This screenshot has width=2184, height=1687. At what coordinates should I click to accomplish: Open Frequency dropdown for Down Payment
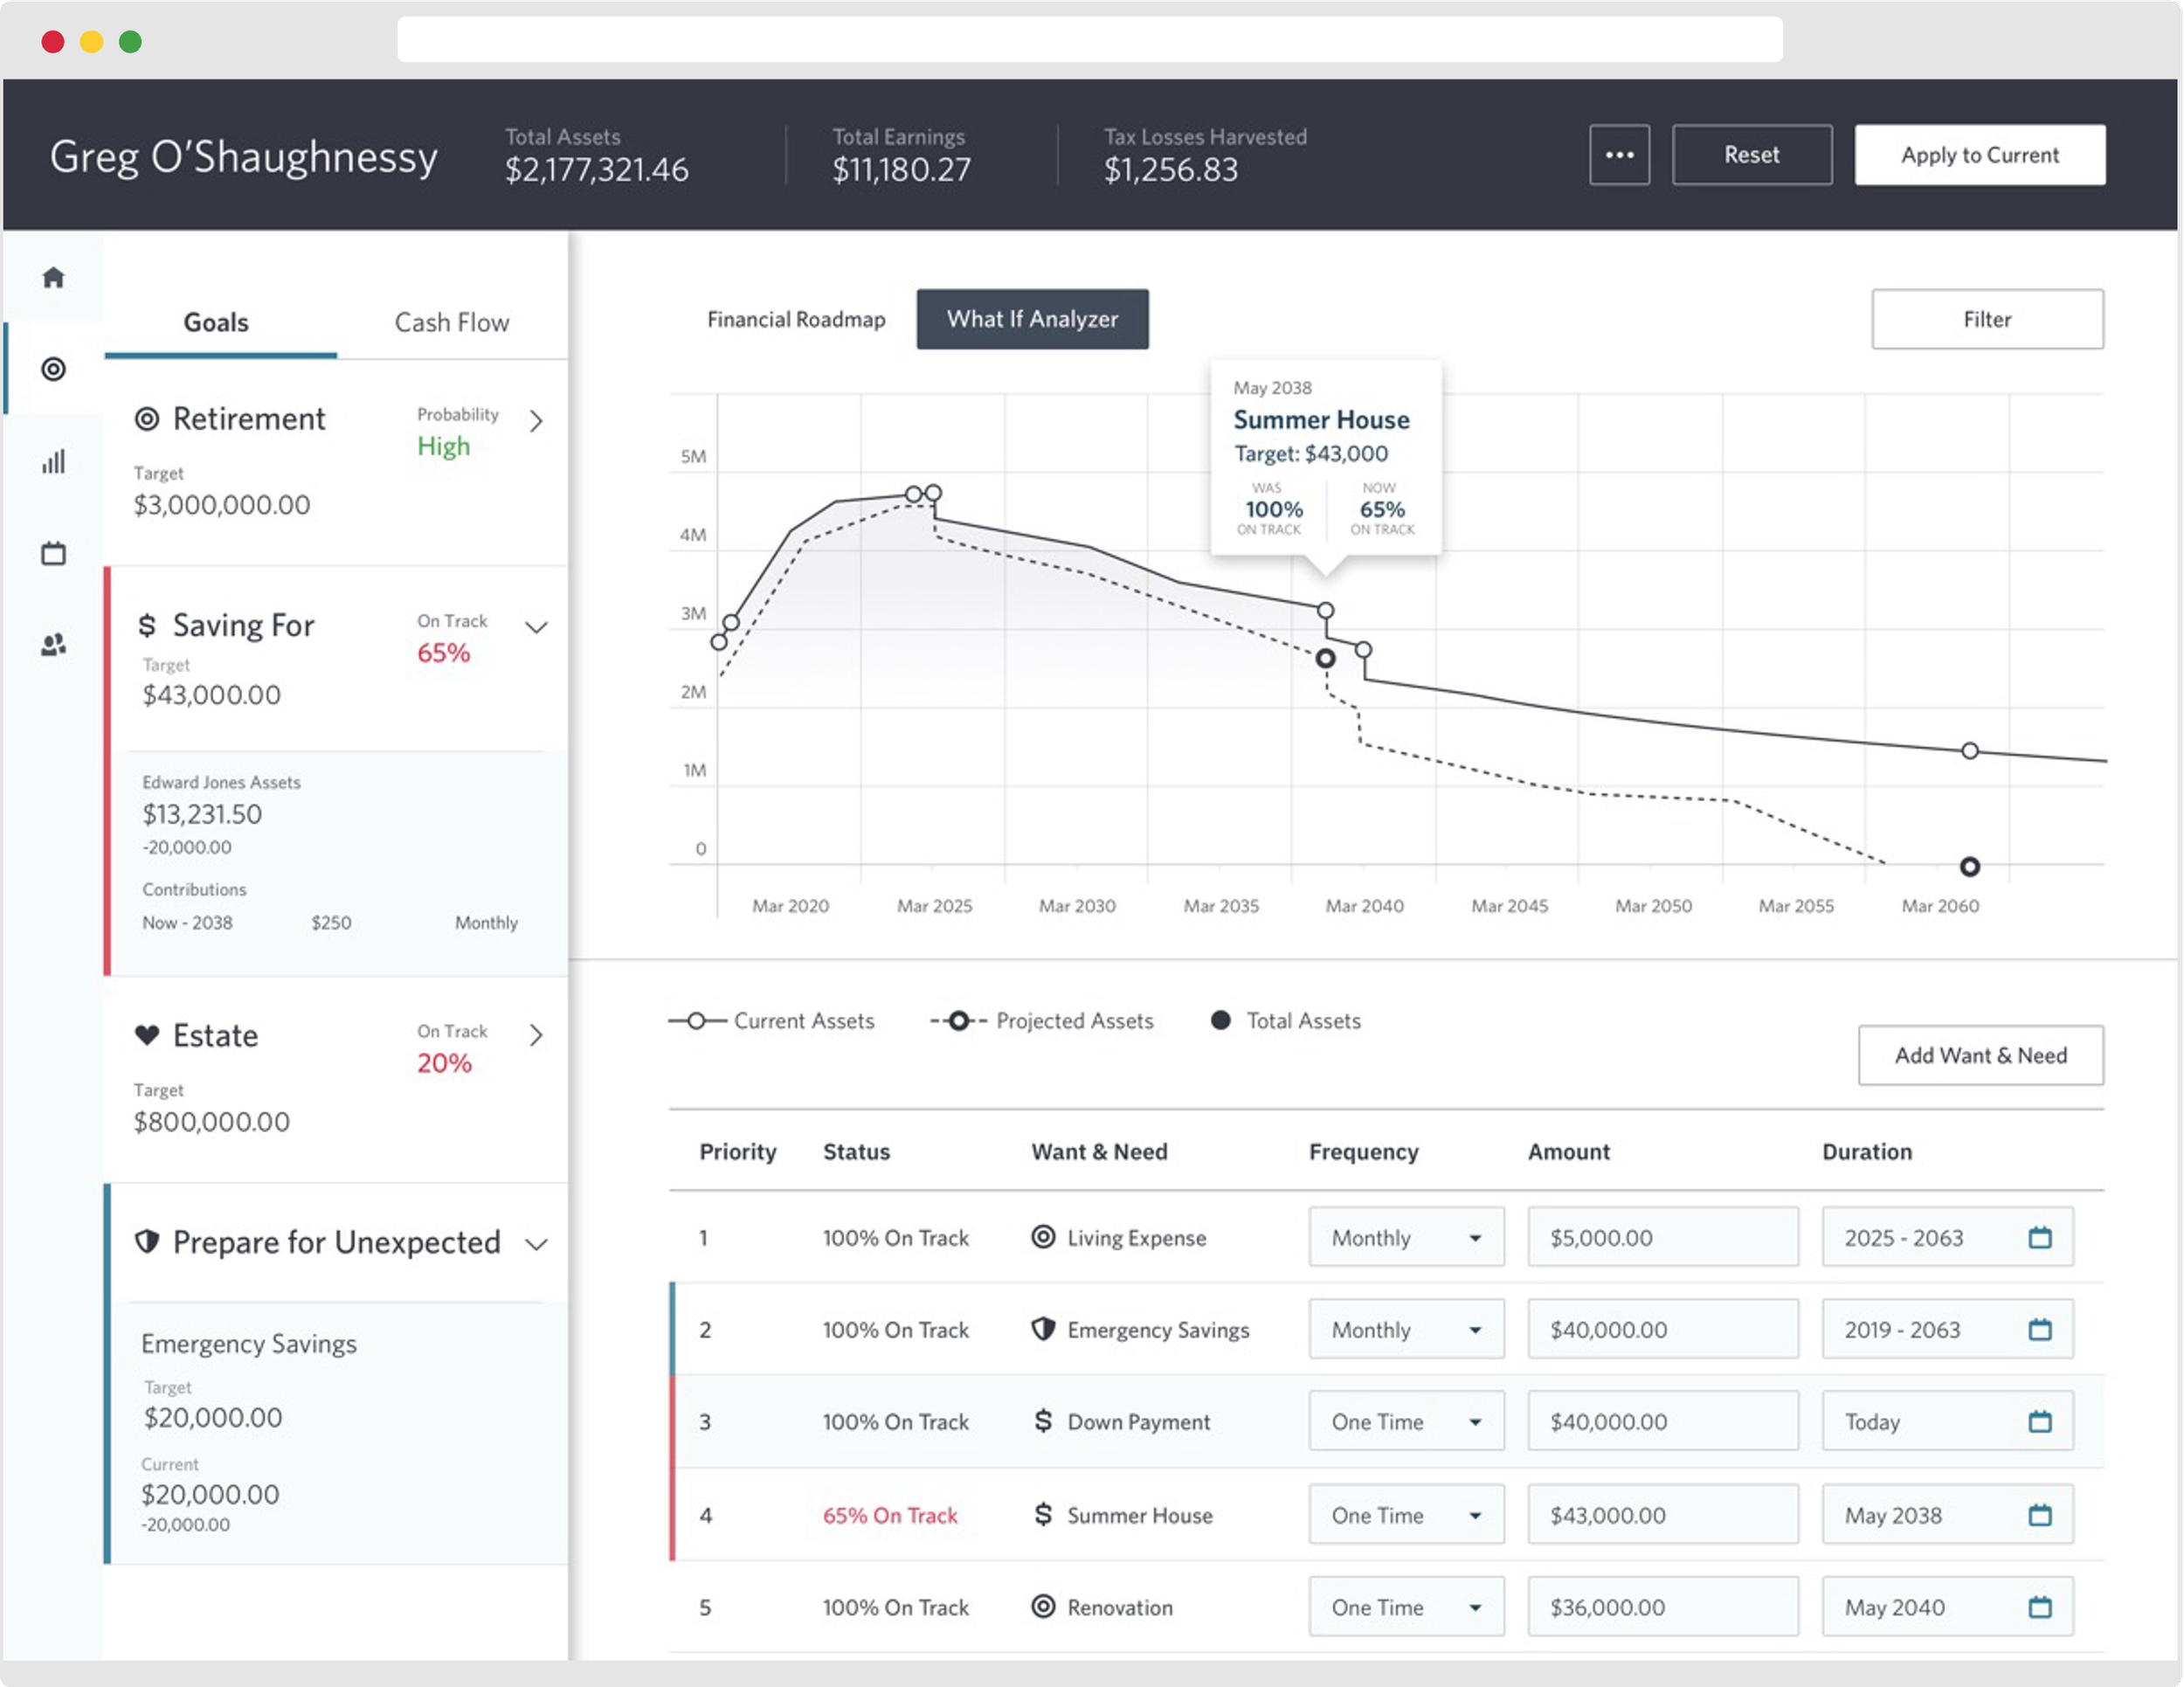(1405, 1422)
